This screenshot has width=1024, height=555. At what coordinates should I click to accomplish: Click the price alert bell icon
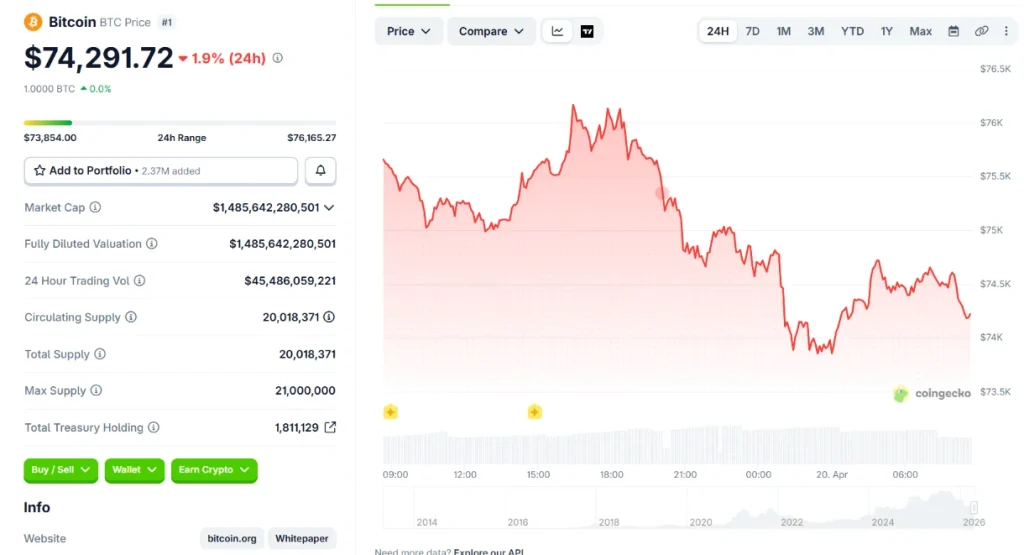click(x=320, y=171)
